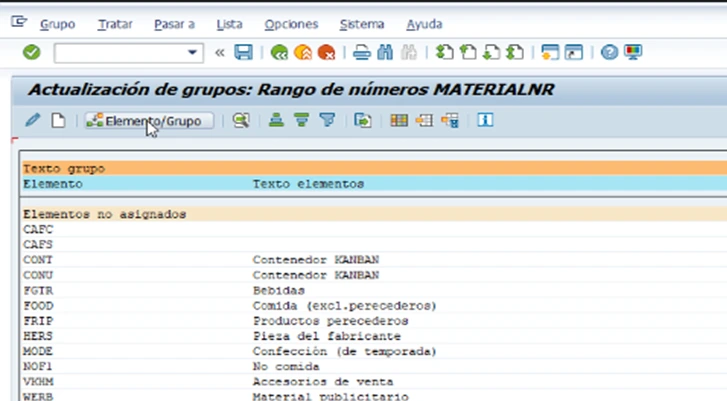Select the CONT element row
727x401 pixels.
pyautogui.click(x=374, y=260)
